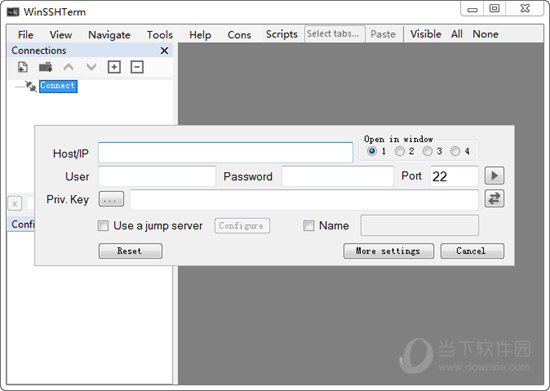The width and height of the screenshot is (550, 391).
Task: Open the Cons menu
Action: 239,35
